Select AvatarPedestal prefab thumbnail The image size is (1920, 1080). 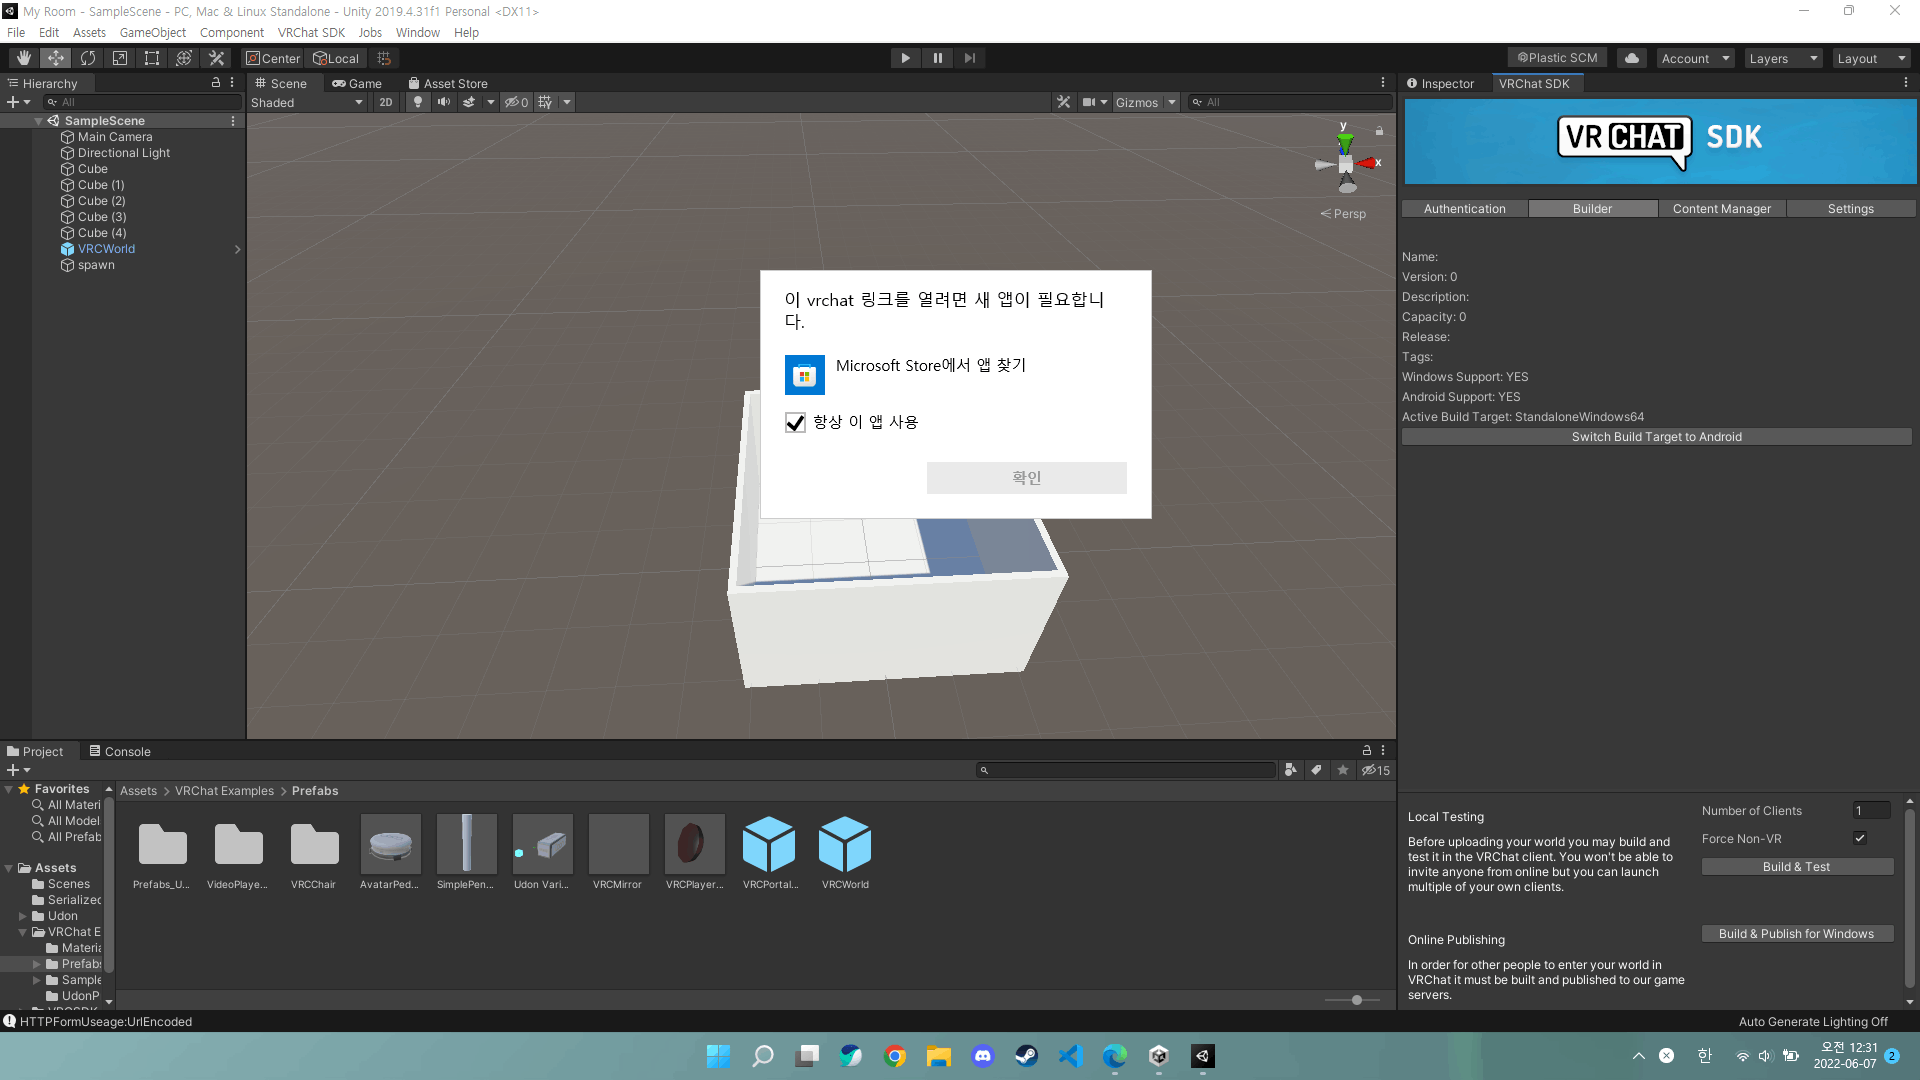coord(390,852)
